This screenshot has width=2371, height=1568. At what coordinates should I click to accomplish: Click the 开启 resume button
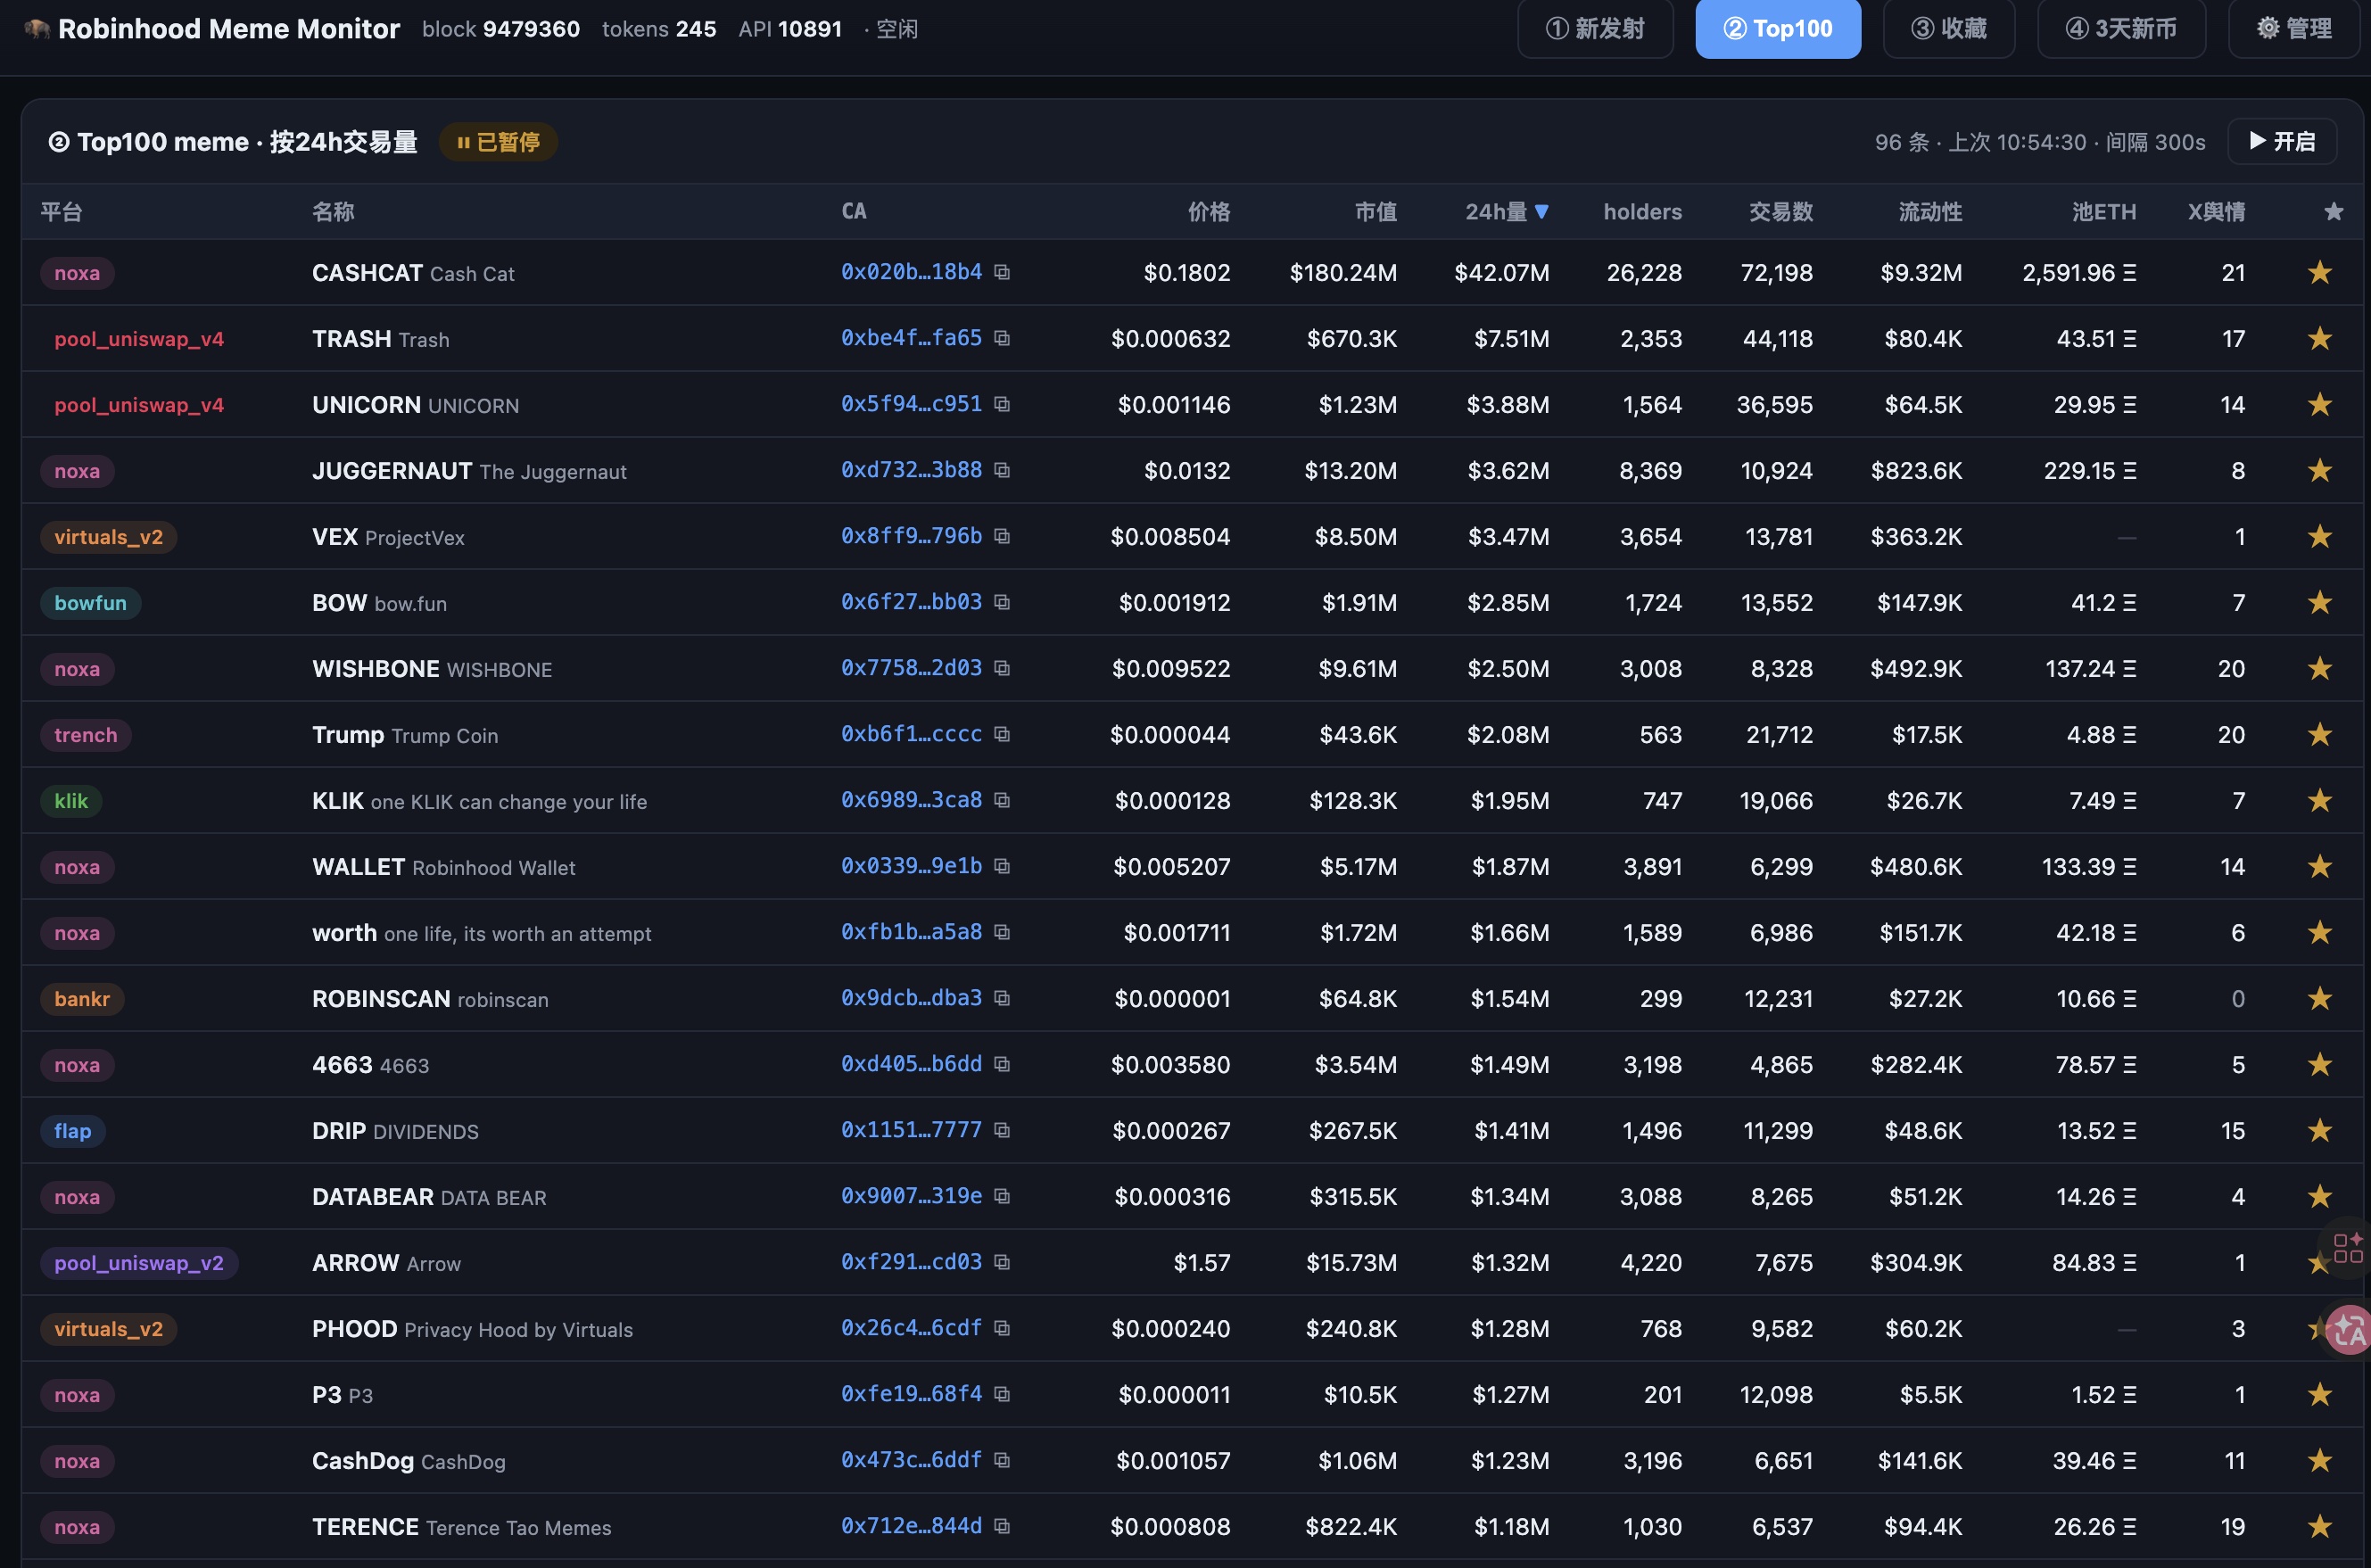(2282, 142)
